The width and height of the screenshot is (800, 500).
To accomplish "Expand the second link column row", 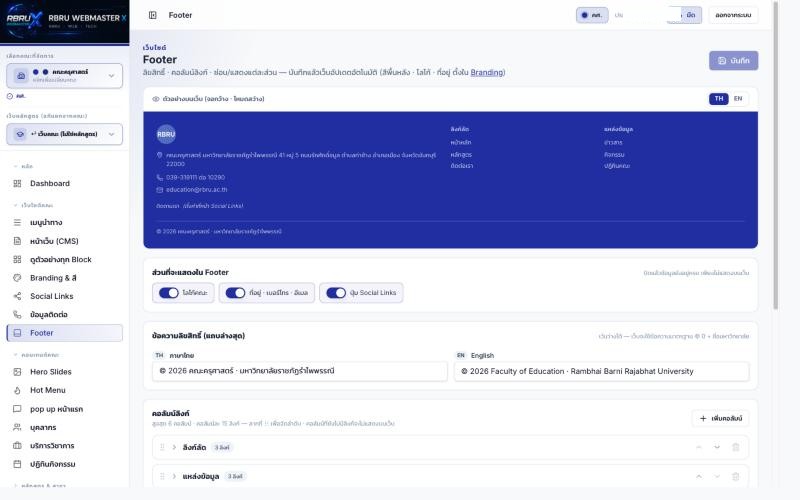I will click(x=174, y=477).
